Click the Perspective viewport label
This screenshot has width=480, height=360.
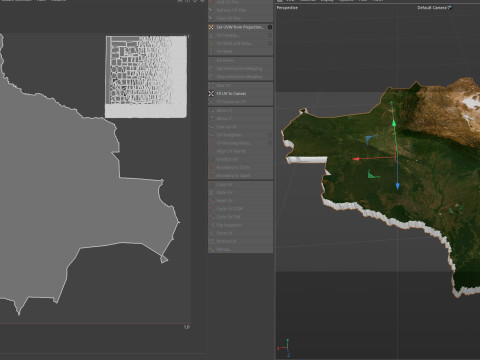point(287,8)
